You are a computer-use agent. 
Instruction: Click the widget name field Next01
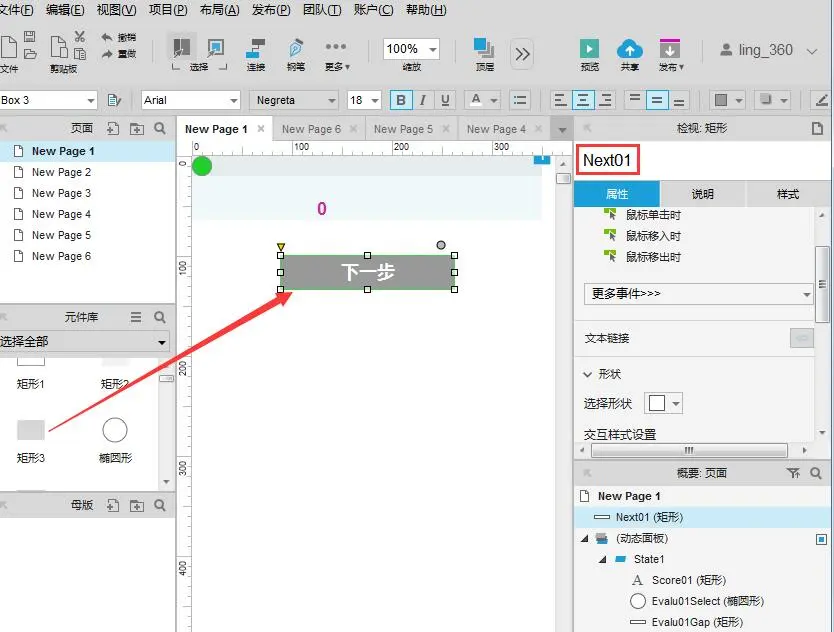pos(607,160)
